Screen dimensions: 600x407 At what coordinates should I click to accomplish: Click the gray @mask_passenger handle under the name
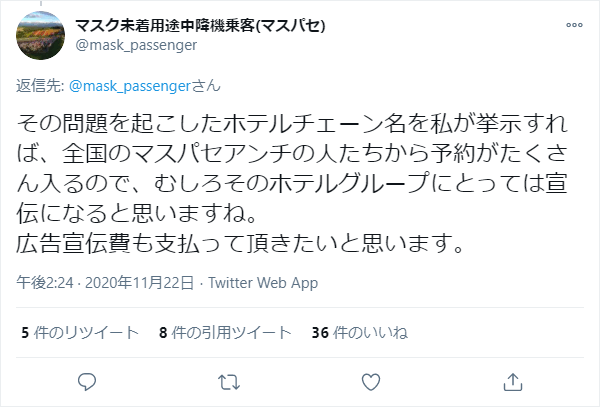click(x=136, y=45)
